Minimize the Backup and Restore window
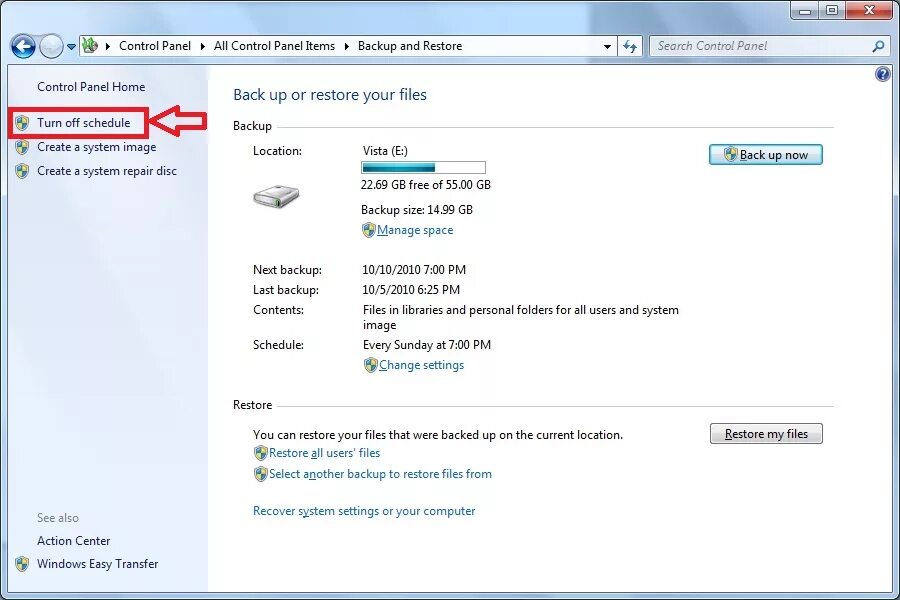 (x=805, y=10)
